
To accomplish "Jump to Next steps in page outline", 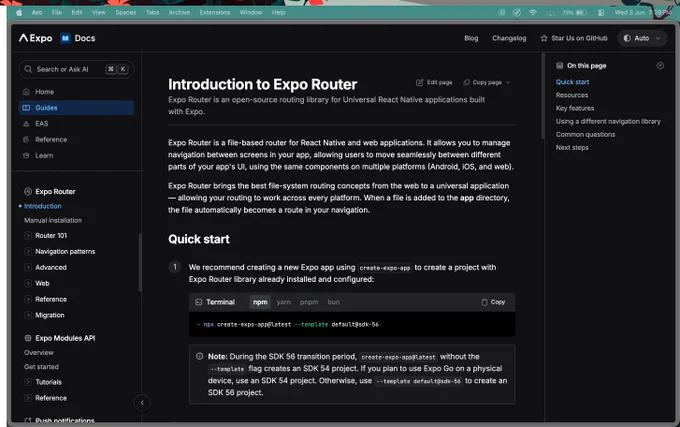I will point(572,148).
